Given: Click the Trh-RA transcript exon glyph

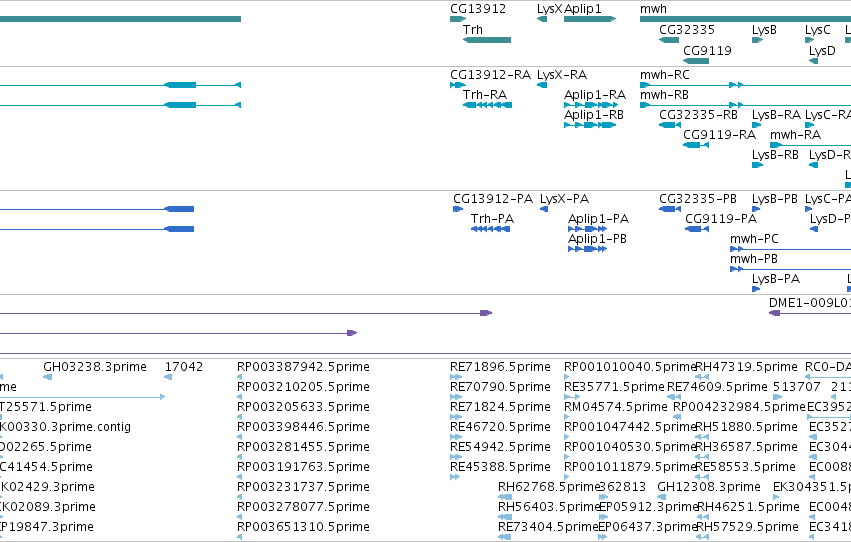Looking at the screenshot, I should pos(487,105).
